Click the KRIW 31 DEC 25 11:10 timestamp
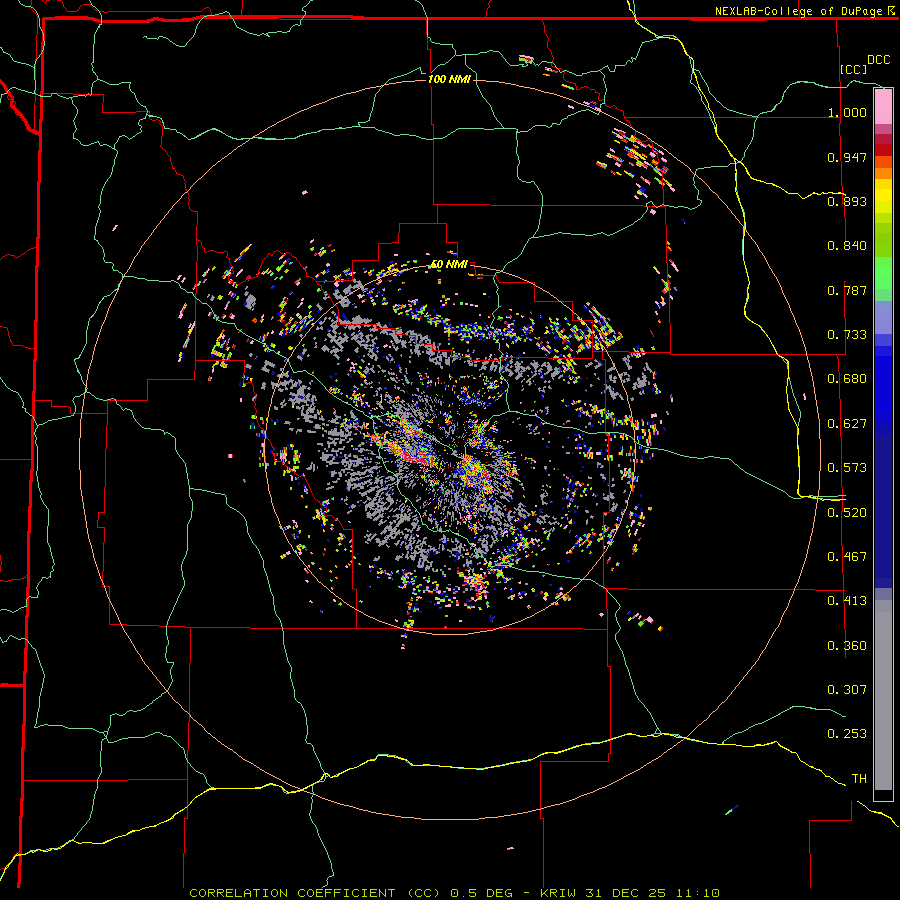The image size is (900, 900). click(630, 893)
